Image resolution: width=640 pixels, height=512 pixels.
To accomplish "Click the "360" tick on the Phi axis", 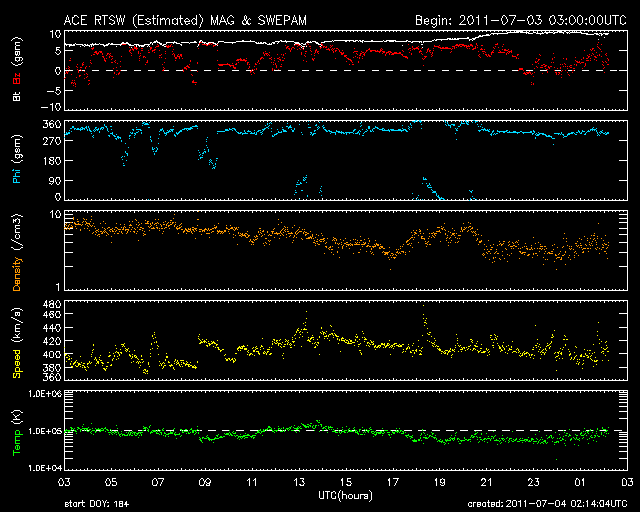I will point(52,124).
